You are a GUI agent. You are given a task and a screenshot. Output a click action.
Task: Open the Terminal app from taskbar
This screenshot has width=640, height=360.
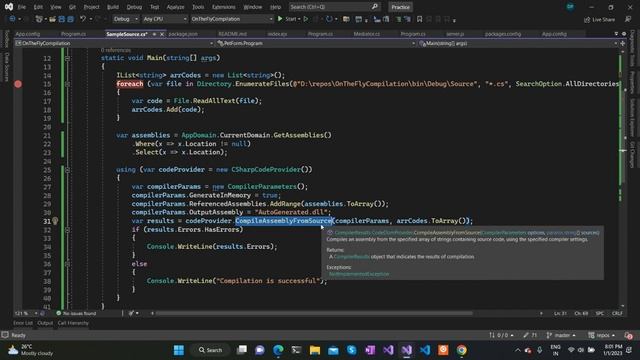[296, 350]
